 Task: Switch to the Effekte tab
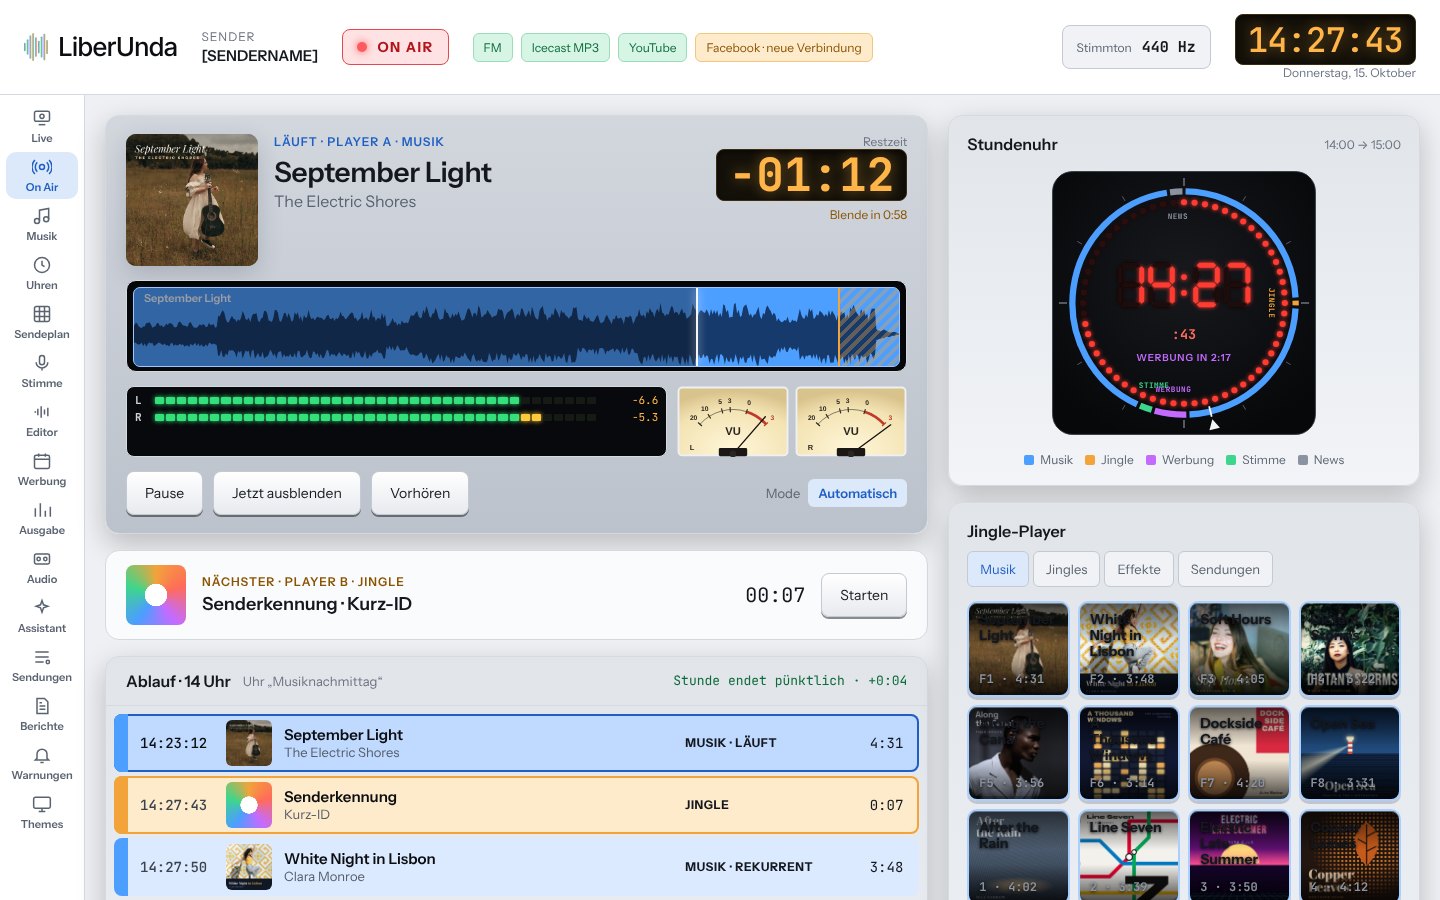[x=1139, y=569]
